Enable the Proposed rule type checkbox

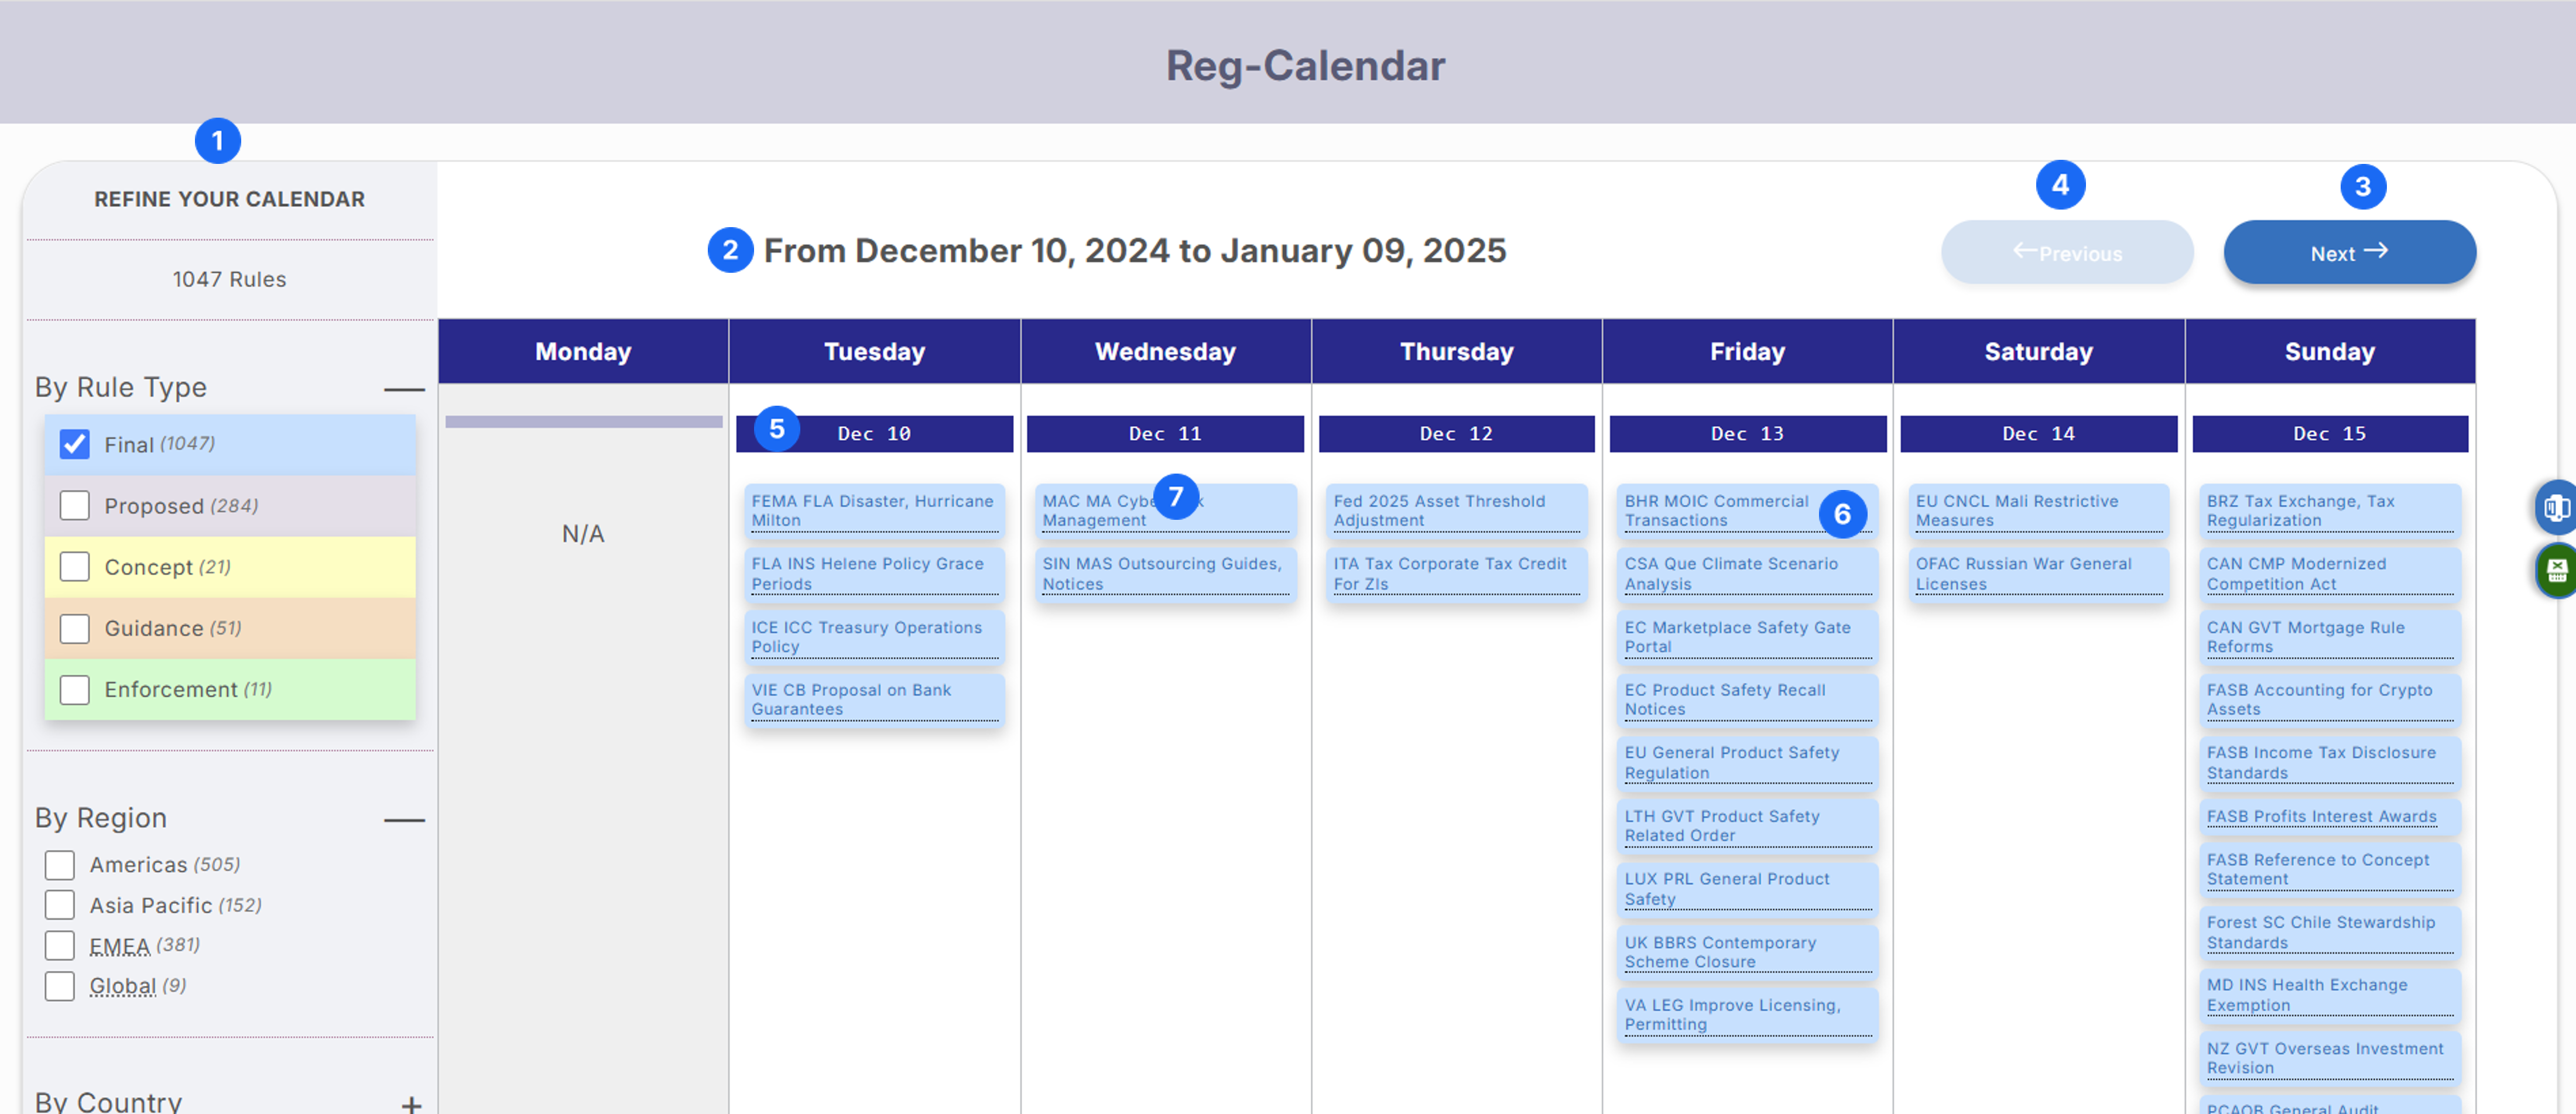[75, 506]
